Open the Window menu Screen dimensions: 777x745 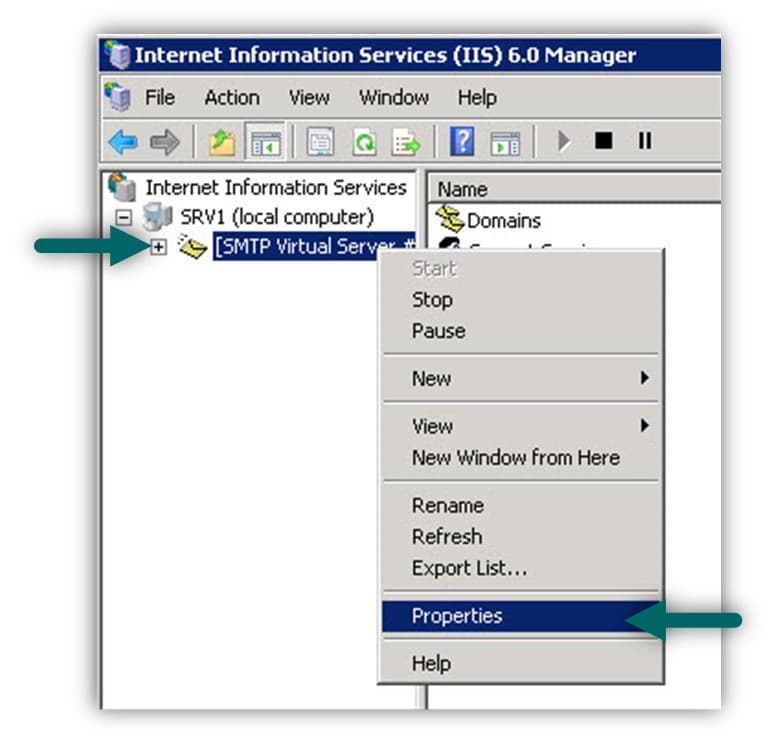tap(394, 97)
